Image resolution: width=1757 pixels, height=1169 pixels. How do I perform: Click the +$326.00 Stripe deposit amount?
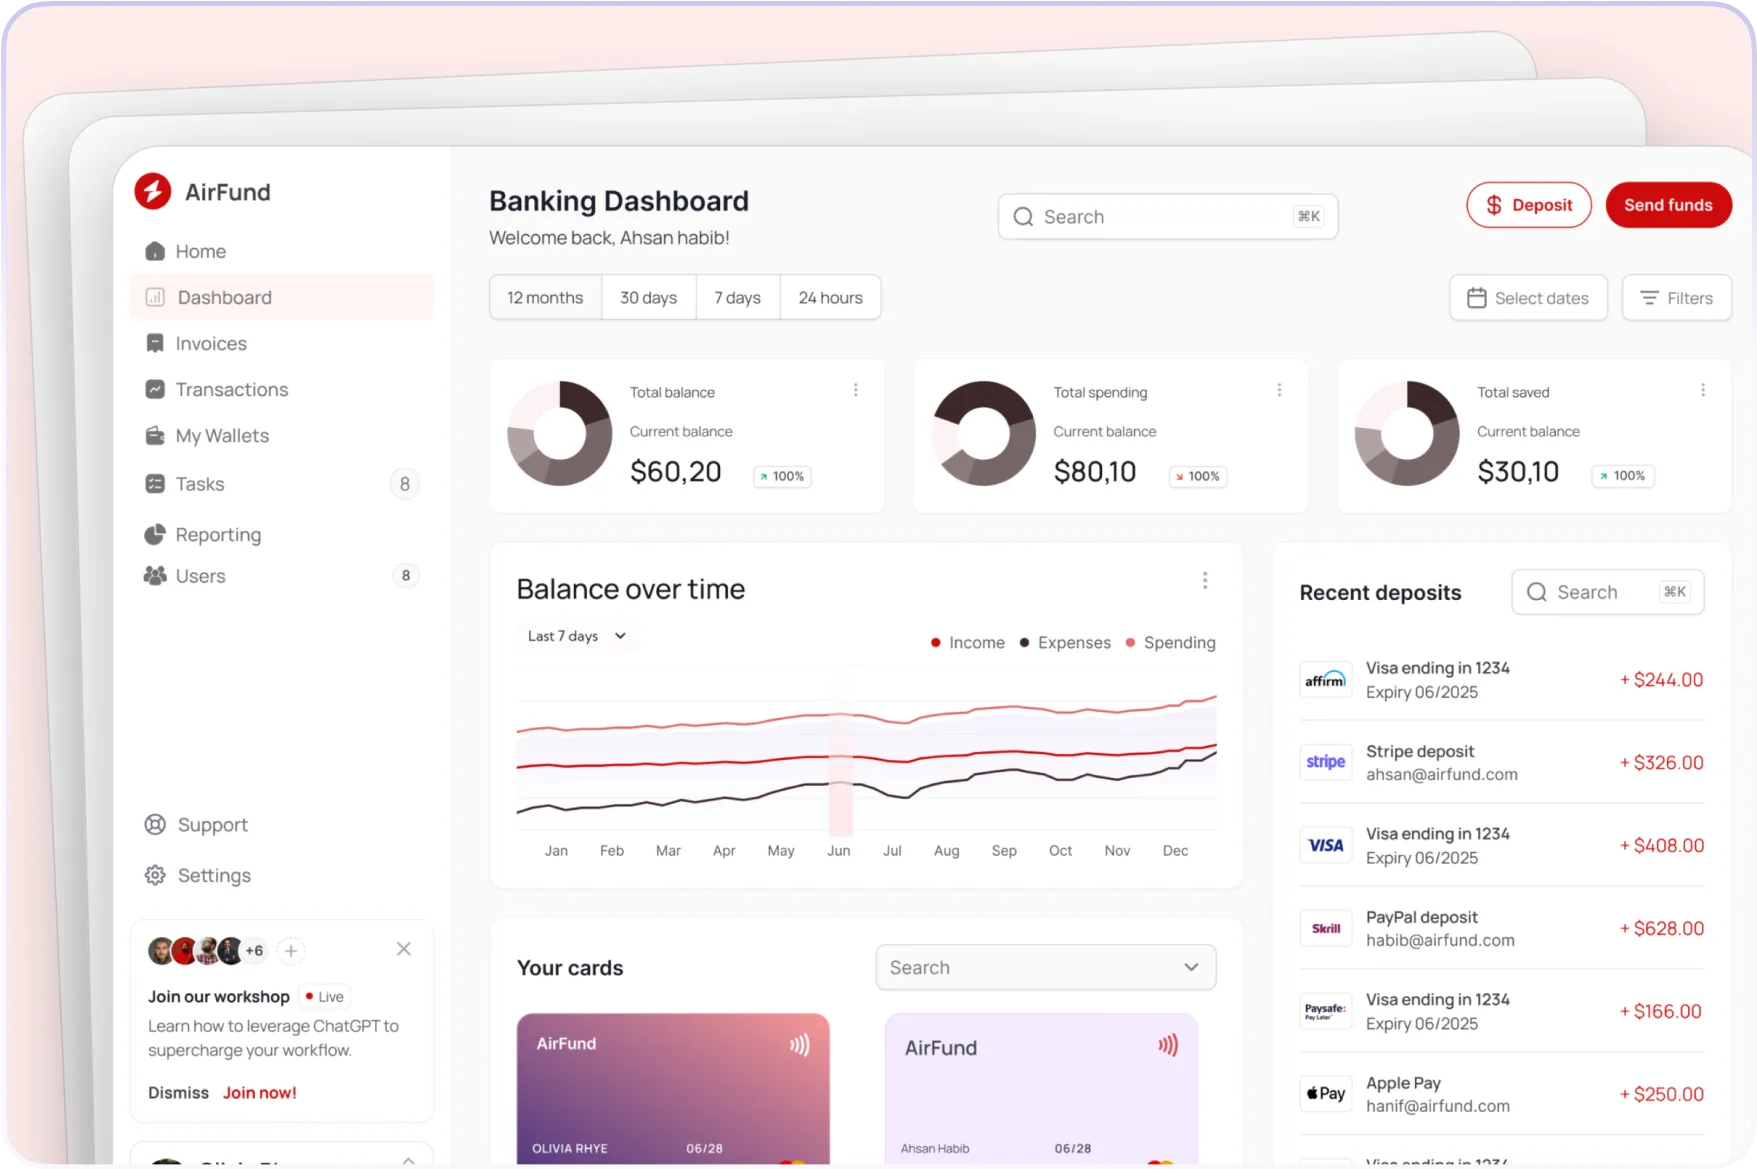[x=1662, y=763]
